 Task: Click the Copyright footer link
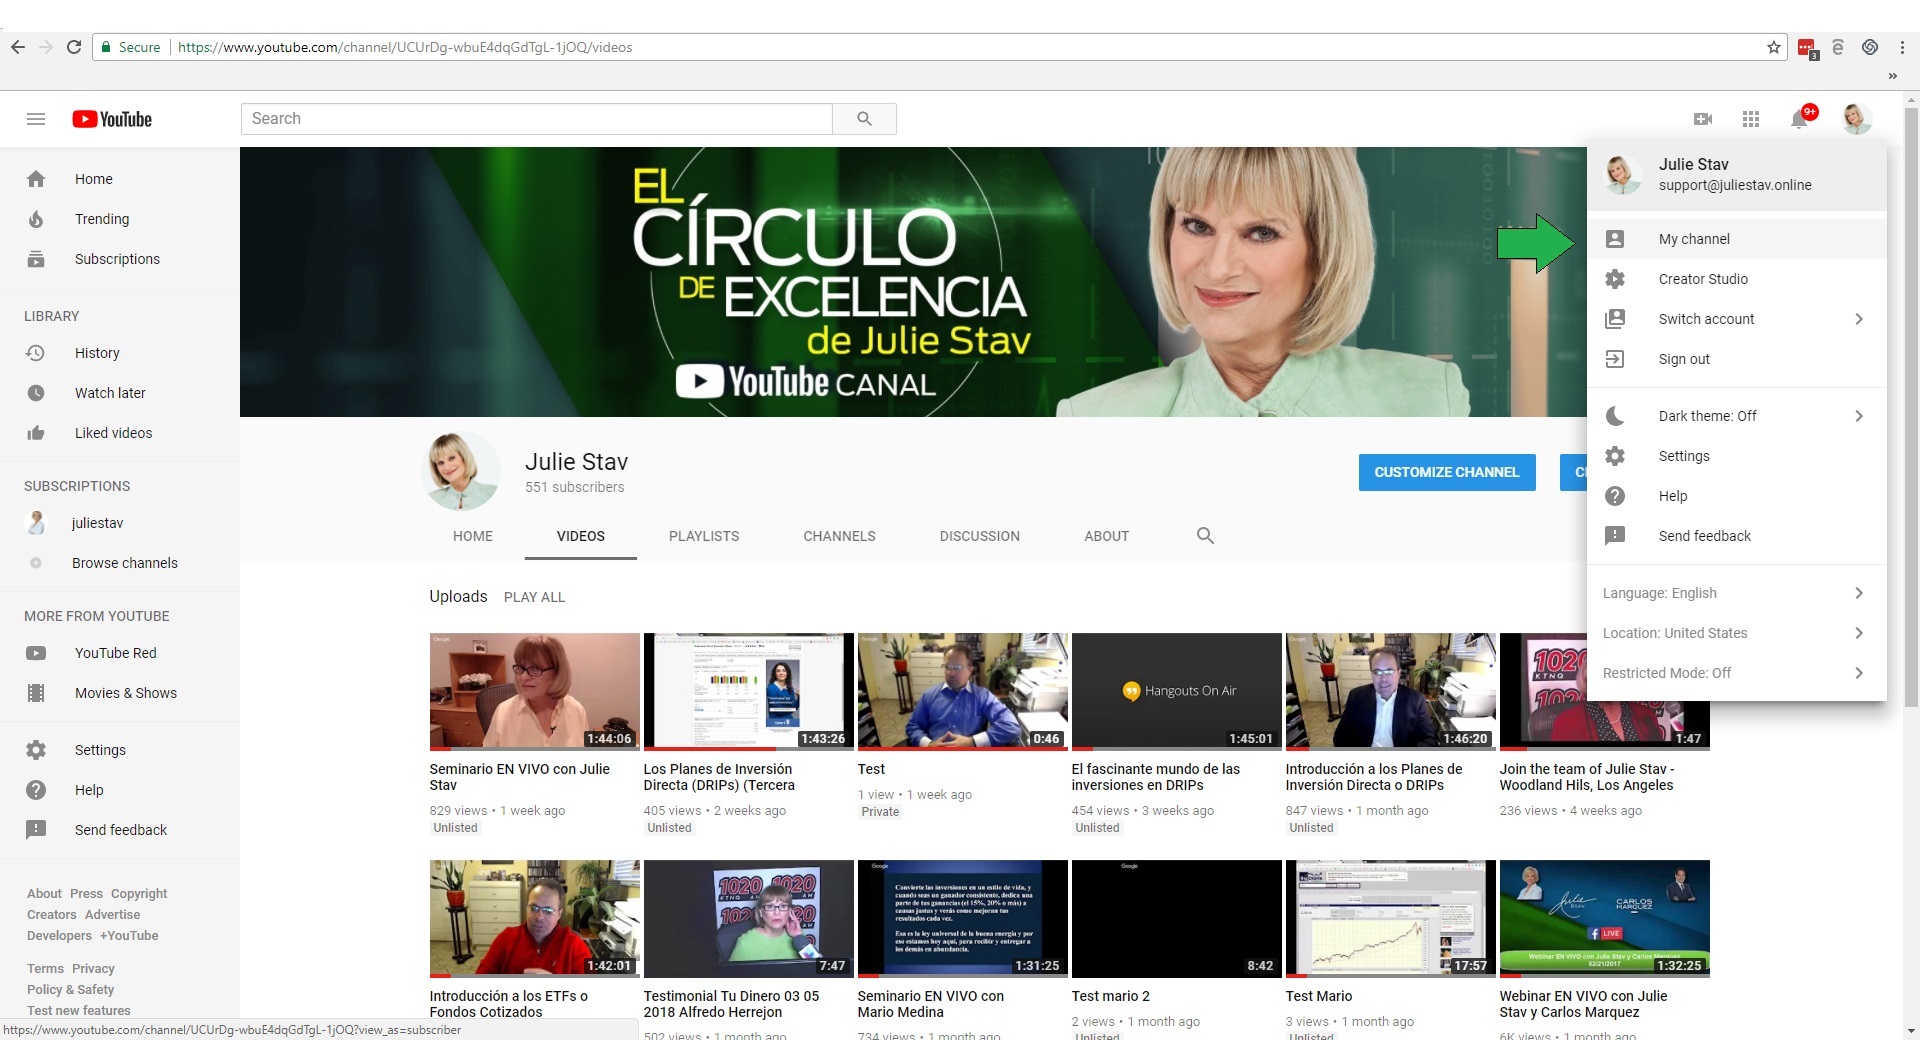click(x=139, y=894)
